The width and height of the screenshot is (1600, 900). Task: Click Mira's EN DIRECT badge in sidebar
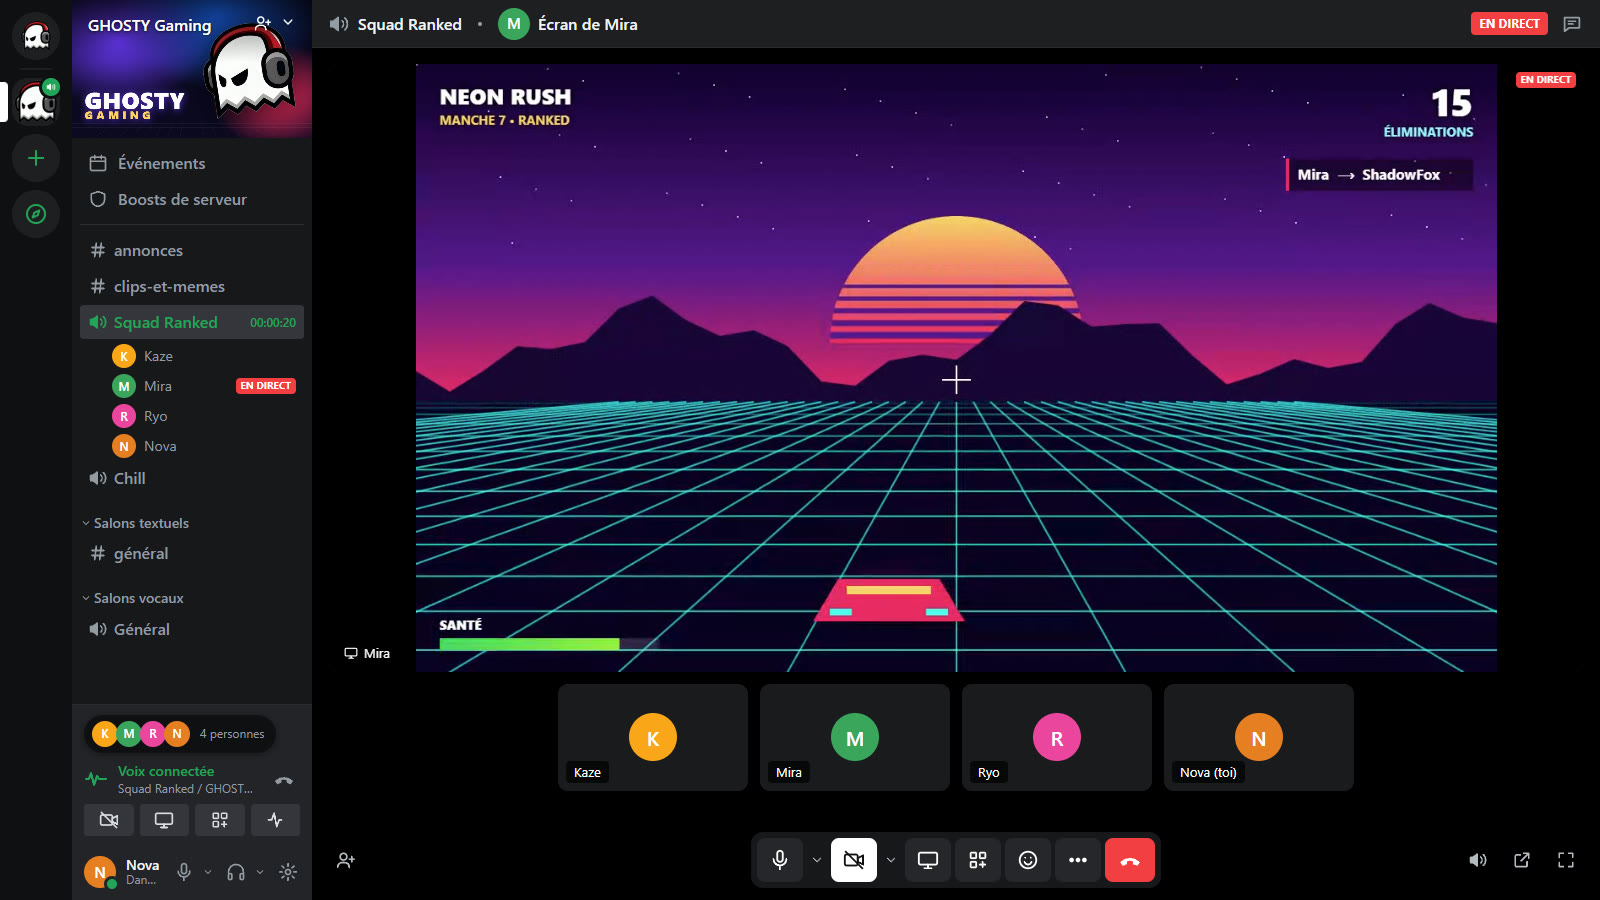click(266, 386)
